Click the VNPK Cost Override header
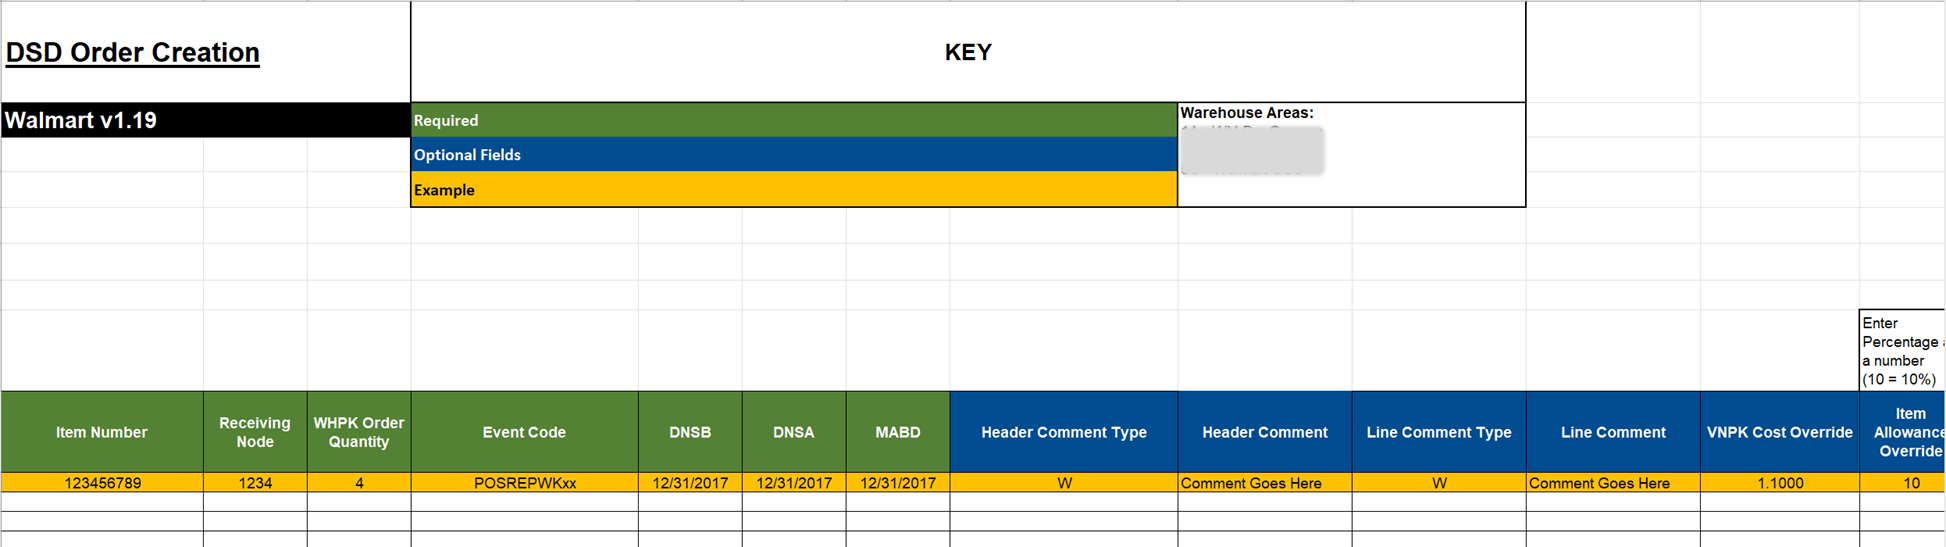This screenshot has height=547, width=1946. (x=1780, y=432)
